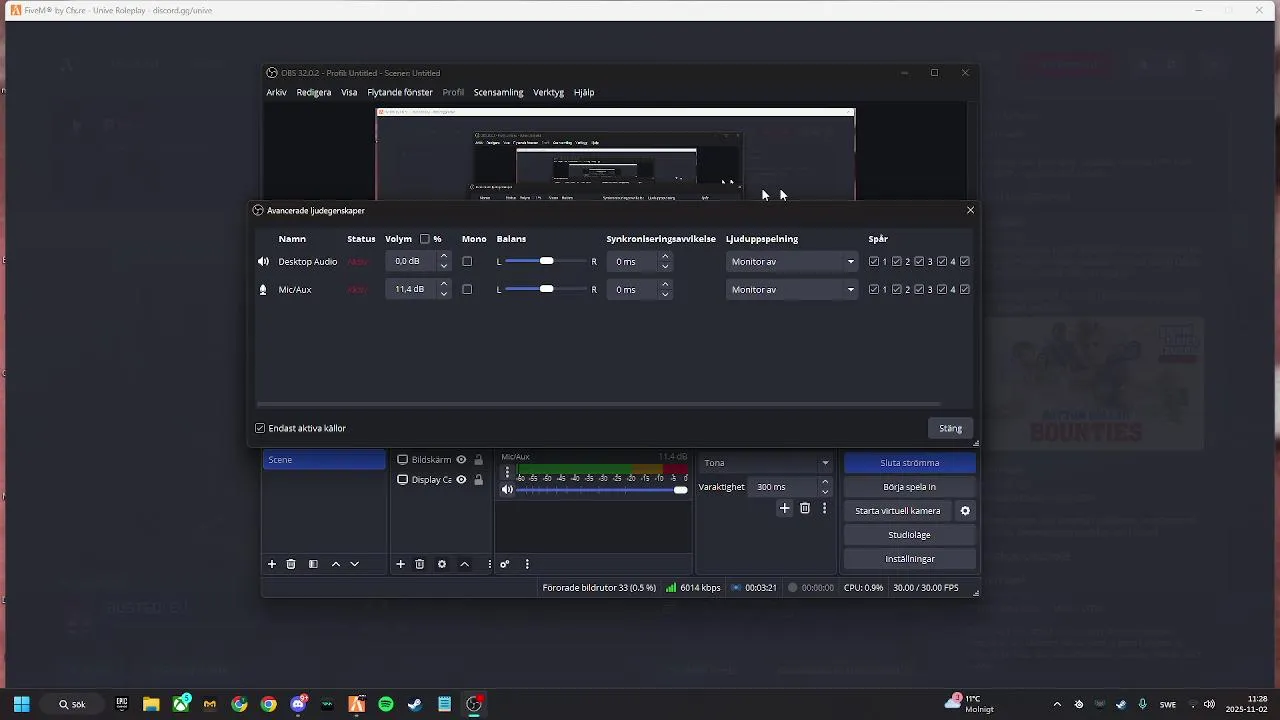Click Sluta strömma button
Image resolution: width=1280 pixels, height=720 pixels.
click(x=910, y=463)
